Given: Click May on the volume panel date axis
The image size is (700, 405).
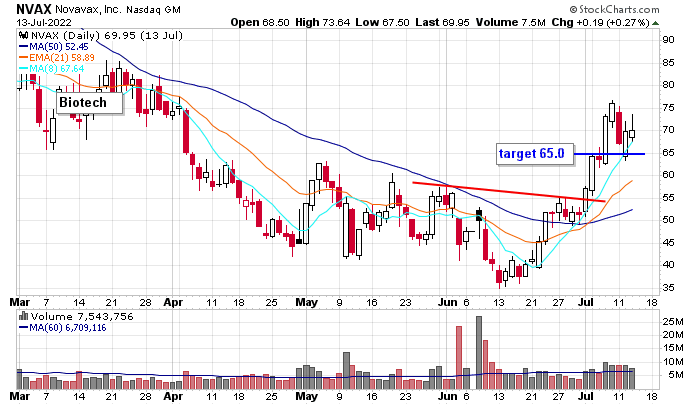Looking at the screenshot, I should click(x=306, y=396).
